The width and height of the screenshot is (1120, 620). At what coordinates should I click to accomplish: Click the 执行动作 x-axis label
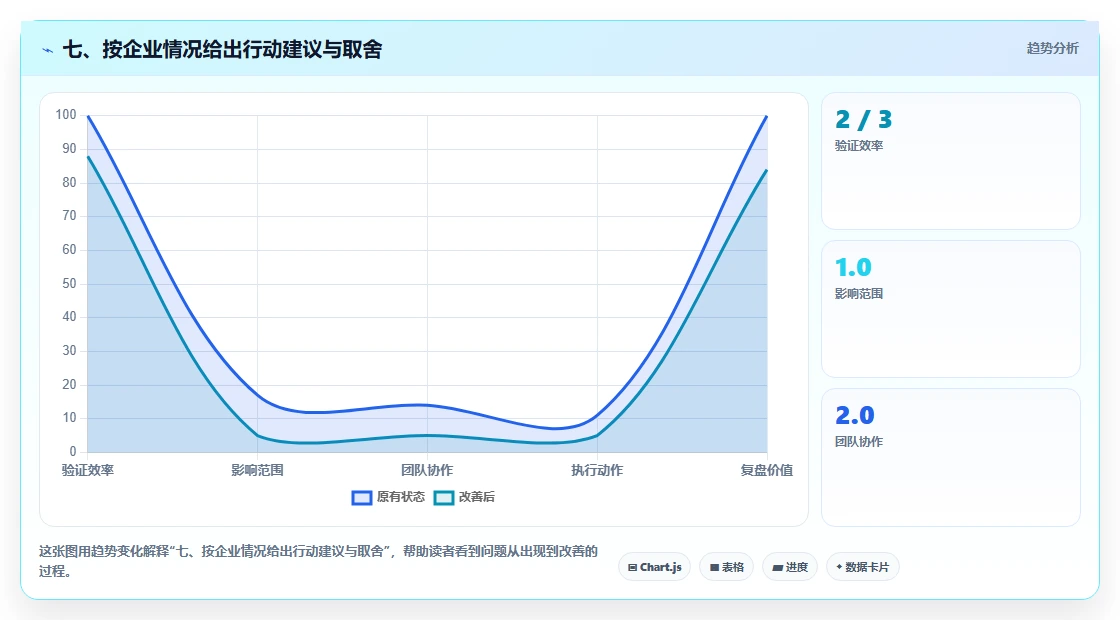(x=597, y=470)
